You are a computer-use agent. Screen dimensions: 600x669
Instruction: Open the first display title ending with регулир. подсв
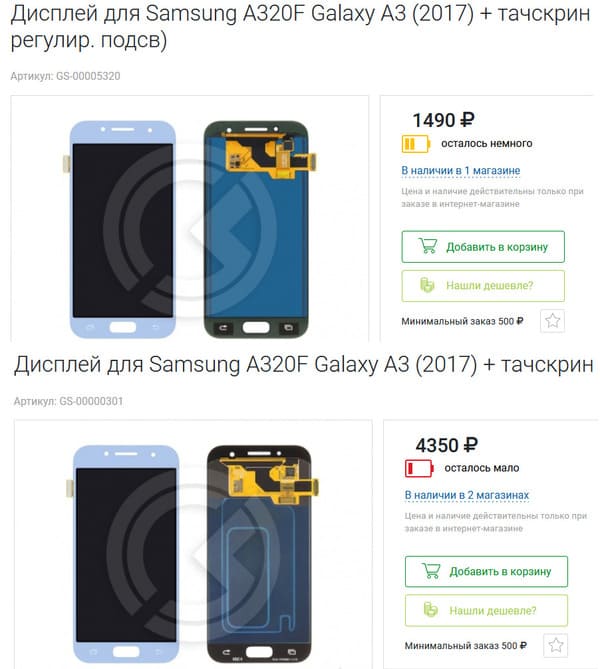click(x=300, y=26)
